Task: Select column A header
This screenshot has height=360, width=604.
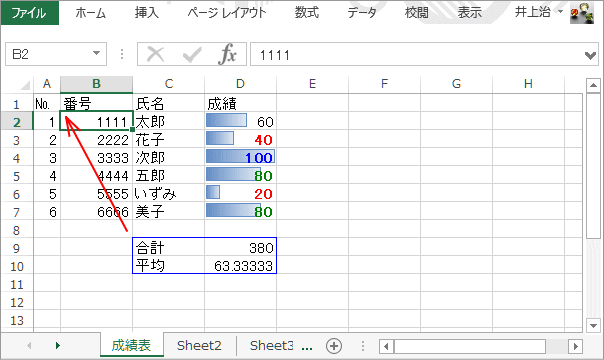Action: (47, 84)
